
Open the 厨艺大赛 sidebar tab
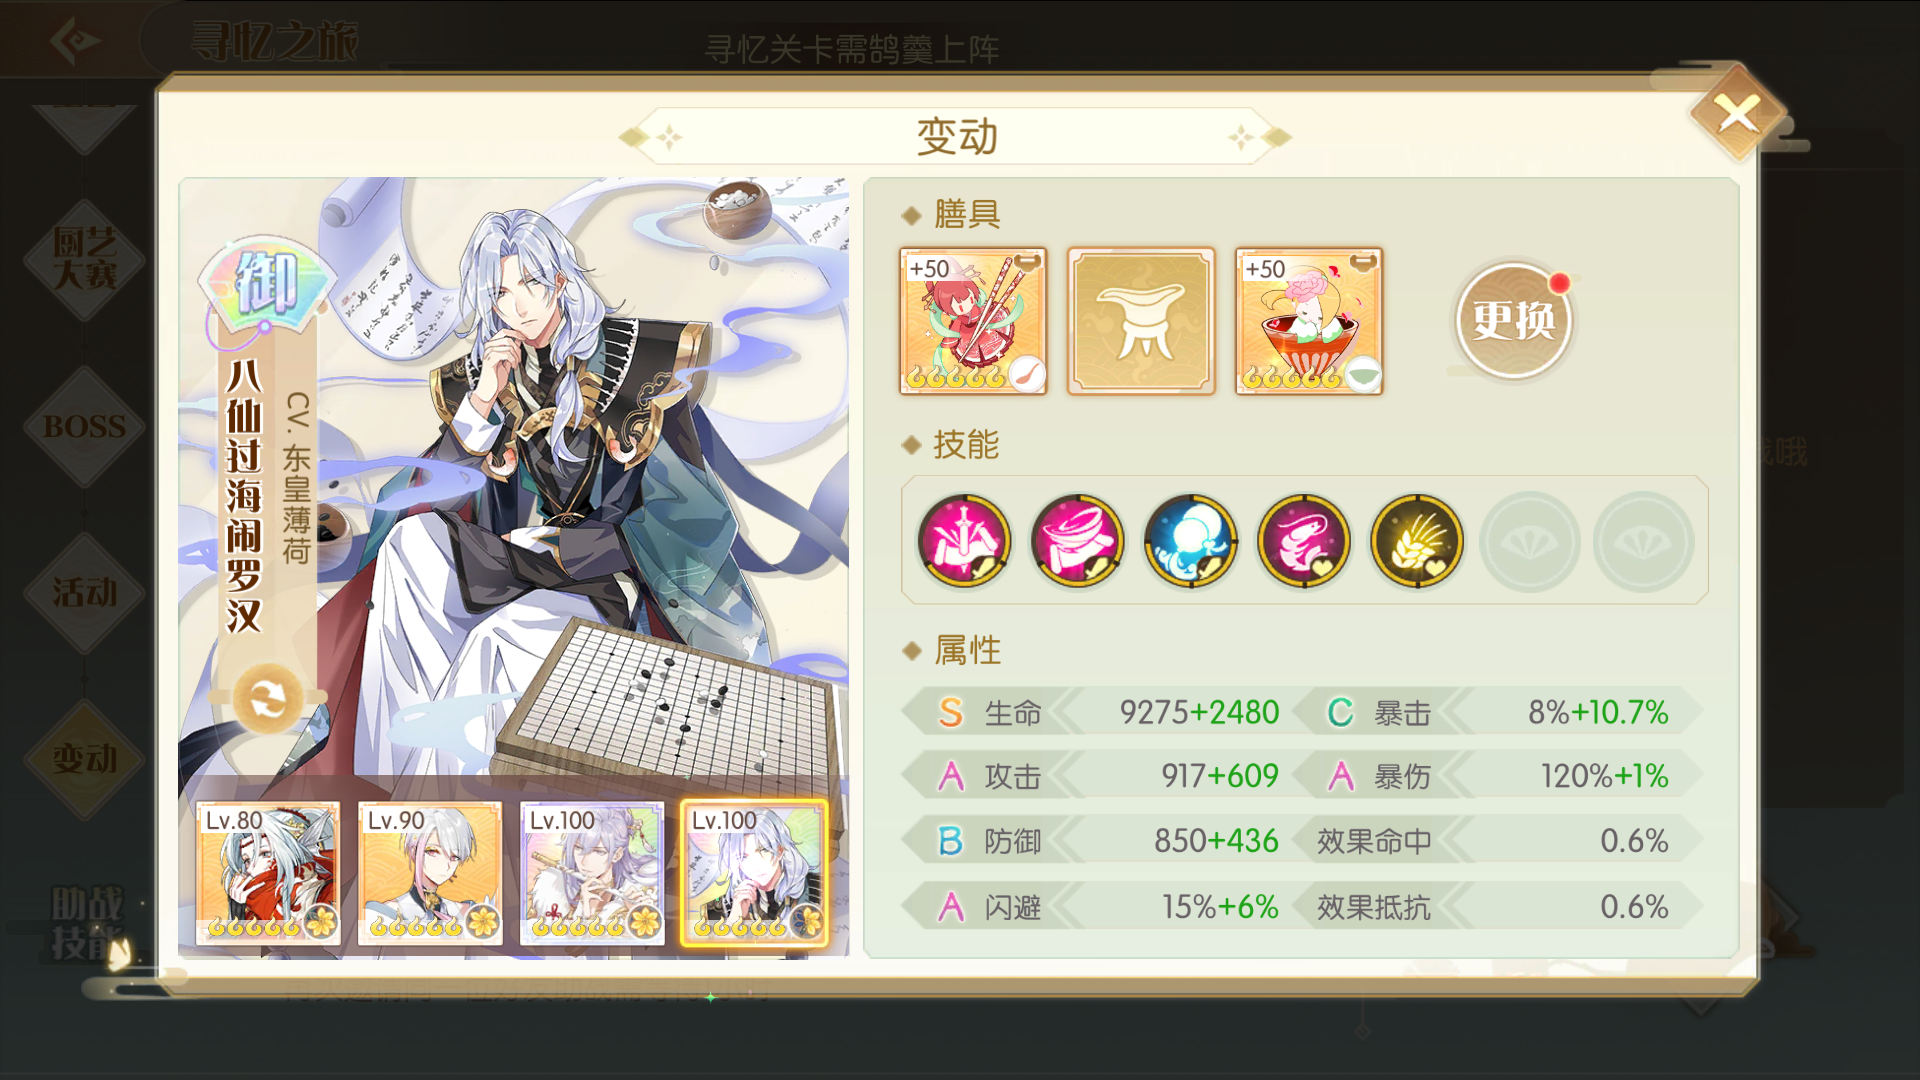pyautogui.click(x=84, y=258)
